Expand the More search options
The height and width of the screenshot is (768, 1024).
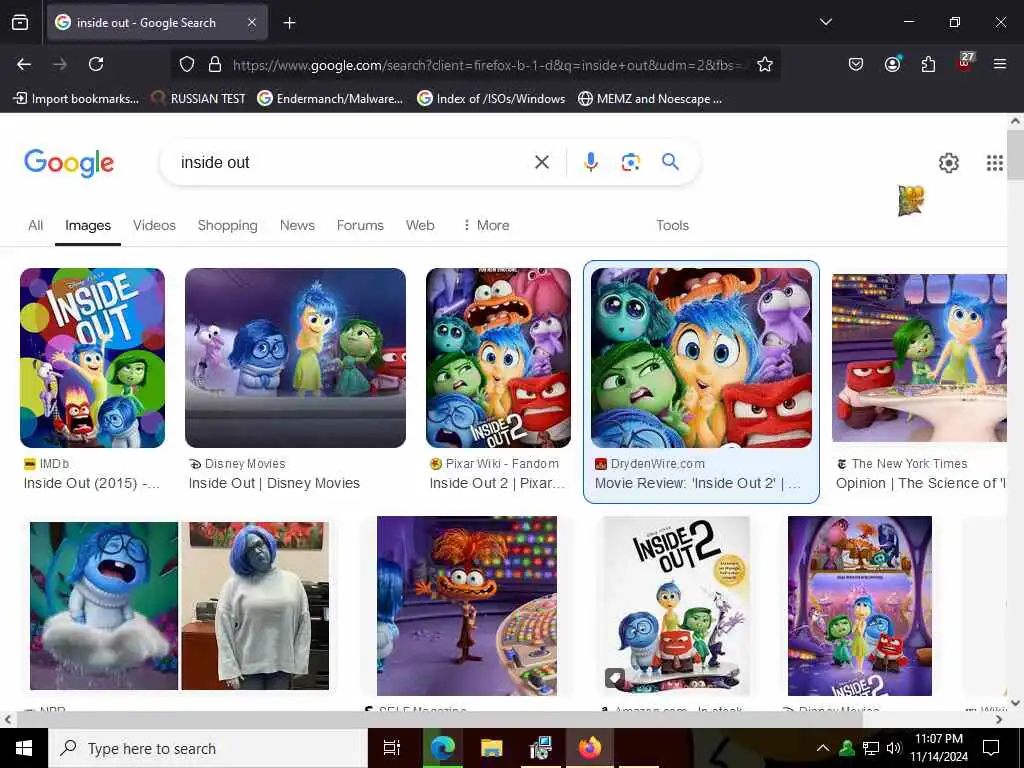pyautogui.click(x=486, y=225)
